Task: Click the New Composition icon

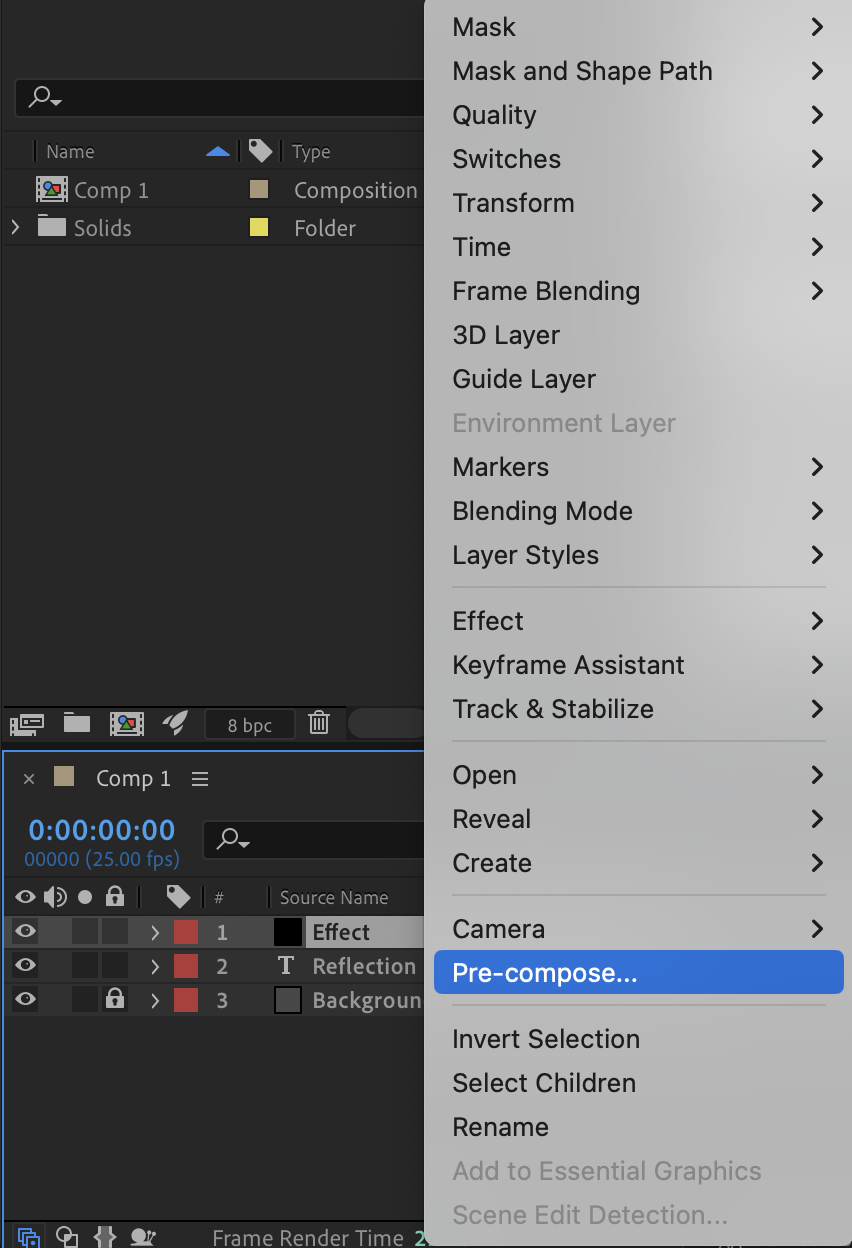Action: click(127, 723)
